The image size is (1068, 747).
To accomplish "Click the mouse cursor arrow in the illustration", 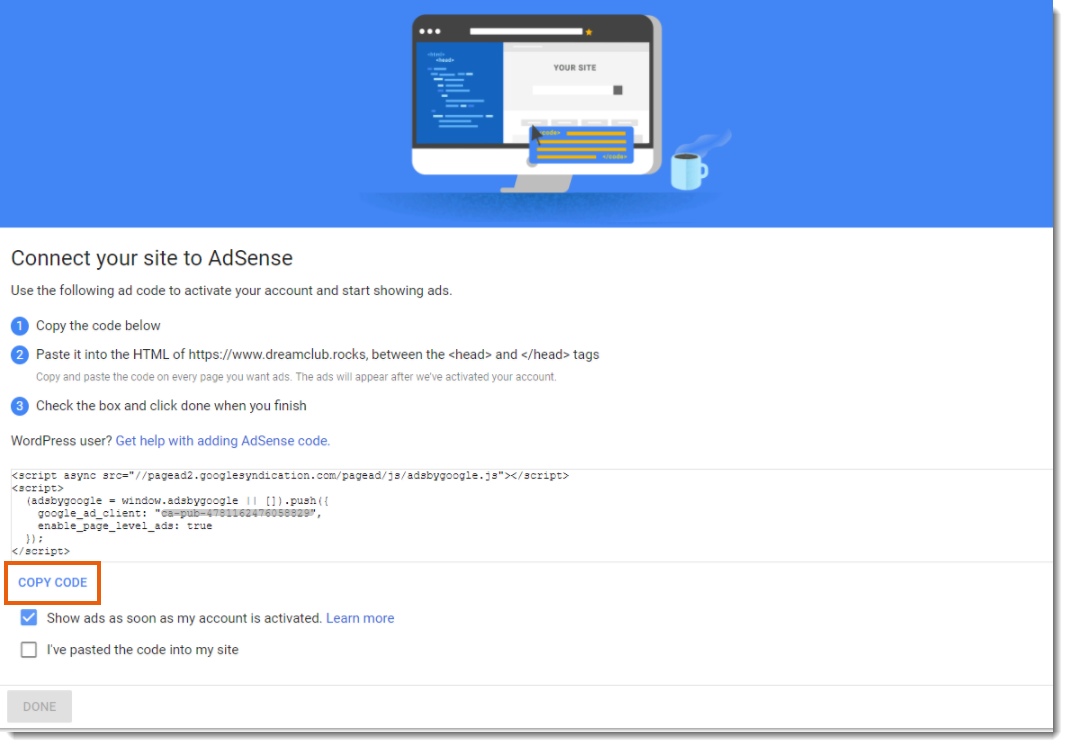I will pos(537,134).
